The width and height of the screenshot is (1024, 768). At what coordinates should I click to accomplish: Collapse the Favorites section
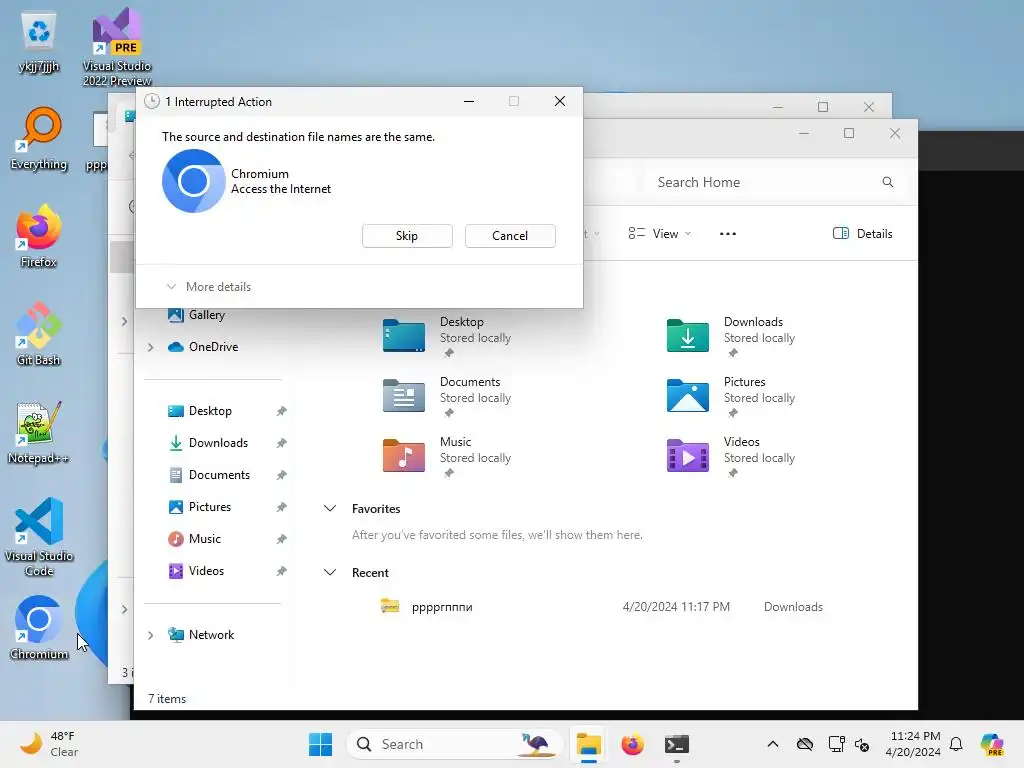330,509
